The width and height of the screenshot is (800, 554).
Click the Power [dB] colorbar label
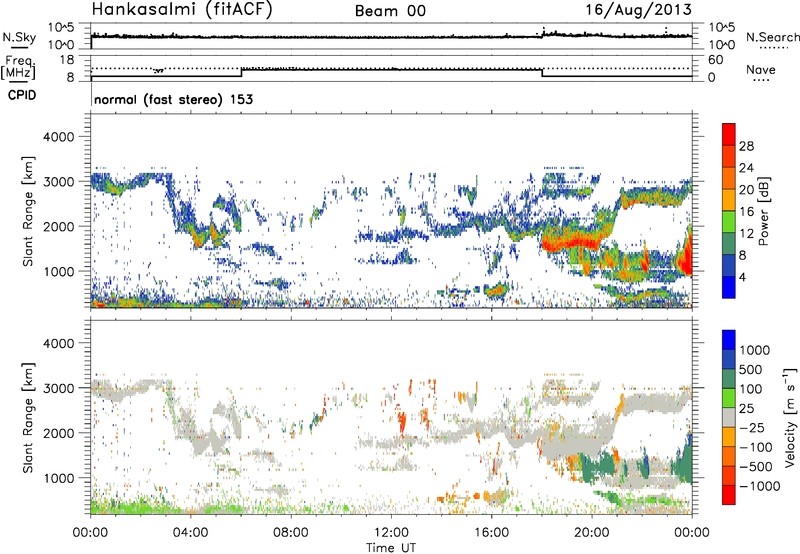[763, 211]
